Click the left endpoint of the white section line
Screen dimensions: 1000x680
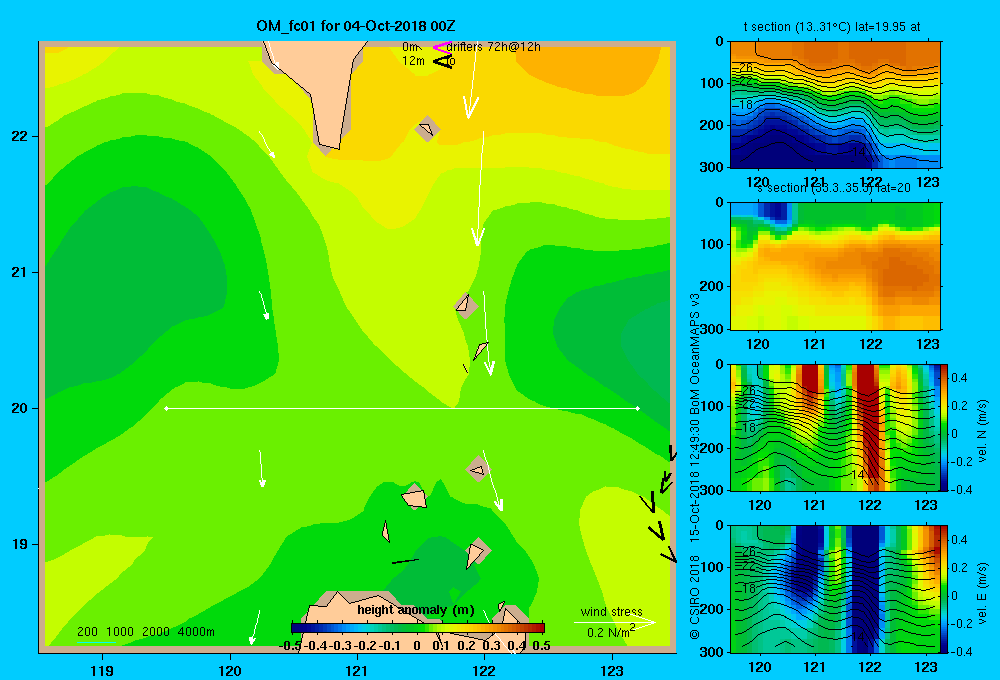pos(166,408)
